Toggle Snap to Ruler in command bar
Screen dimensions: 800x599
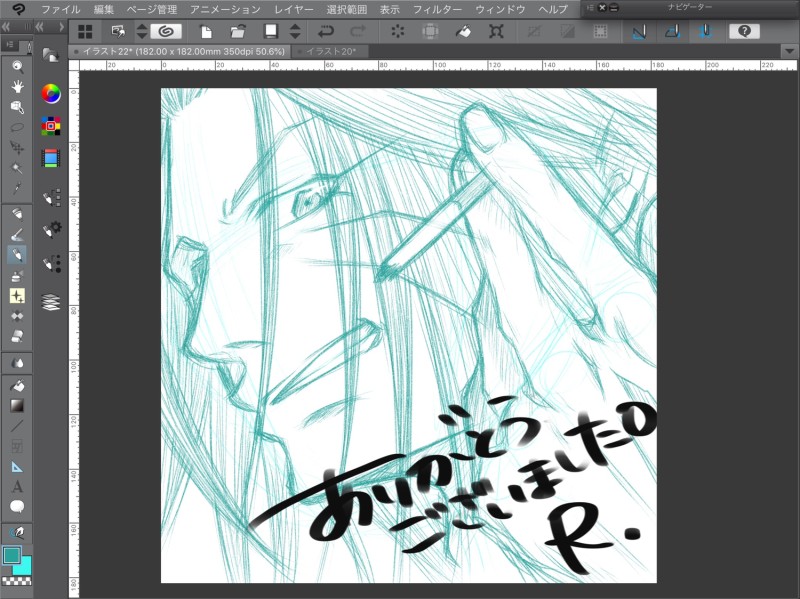tap(639, 32)
